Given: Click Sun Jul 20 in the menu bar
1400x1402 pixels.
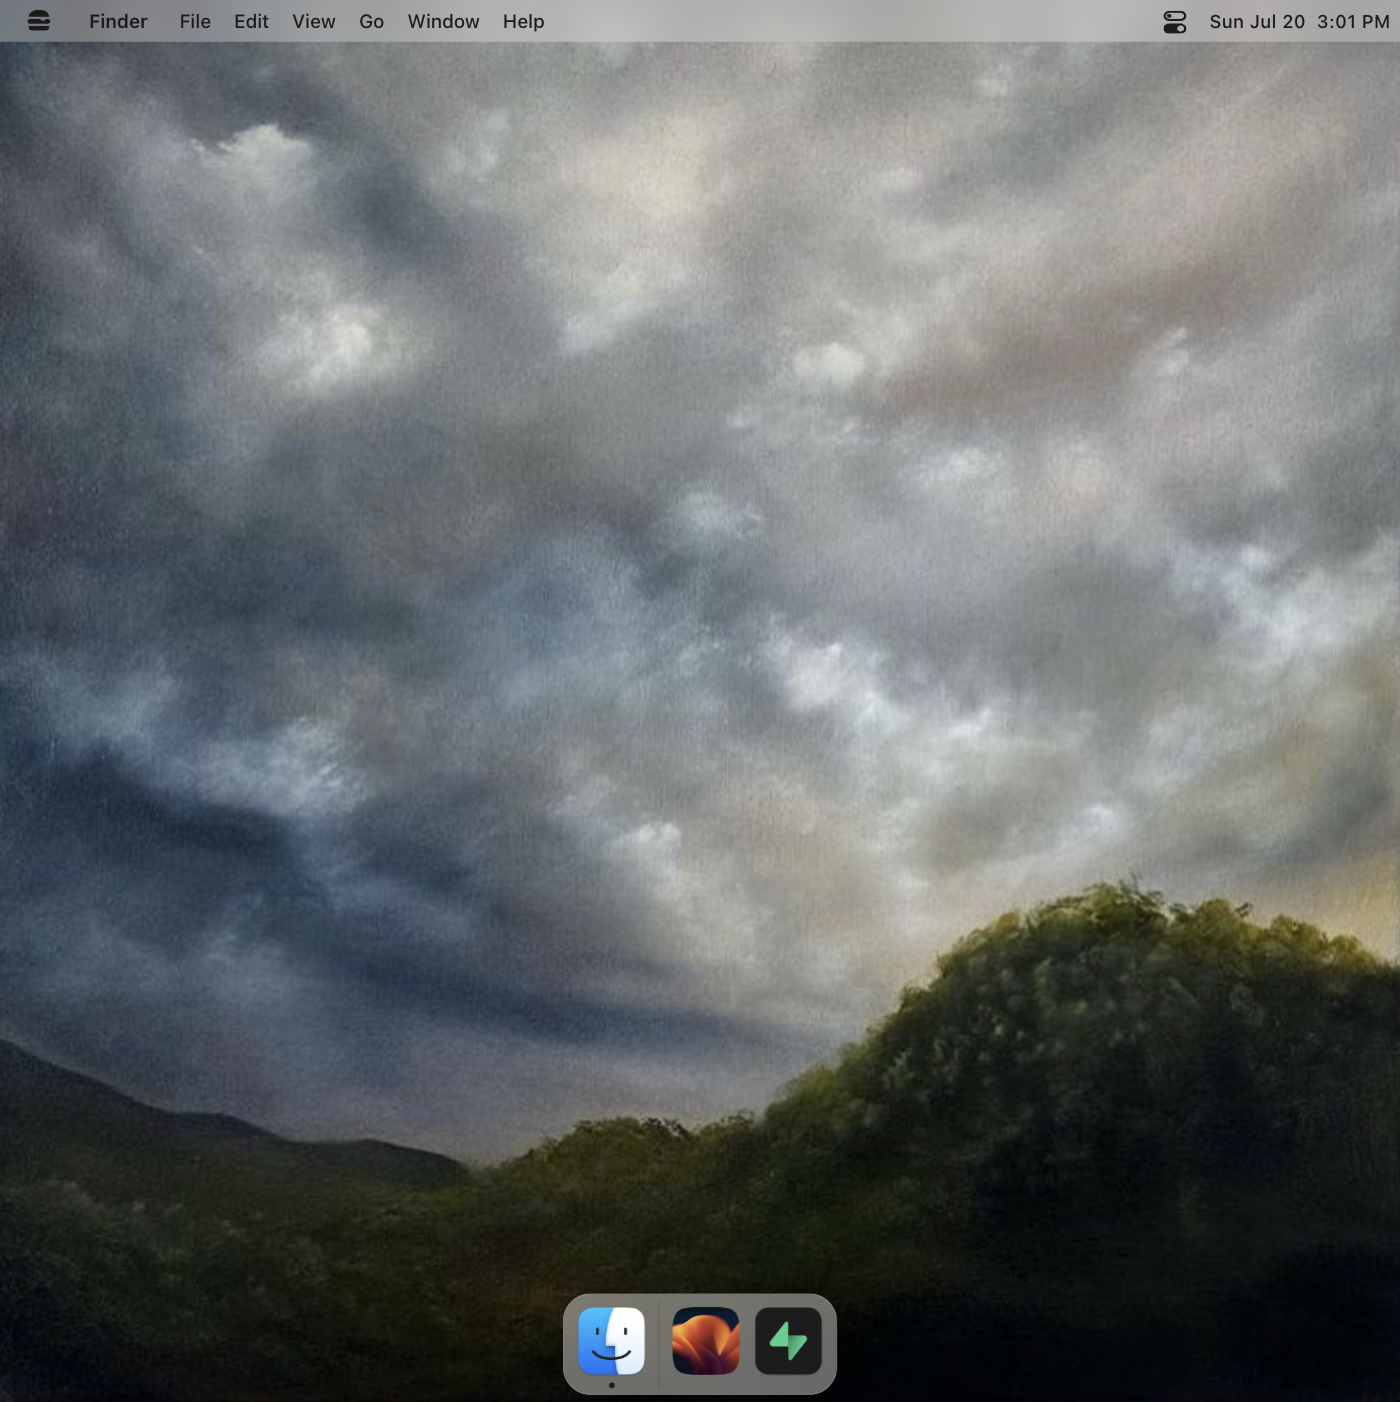Looking at the screenshot, I should 1258,21.
